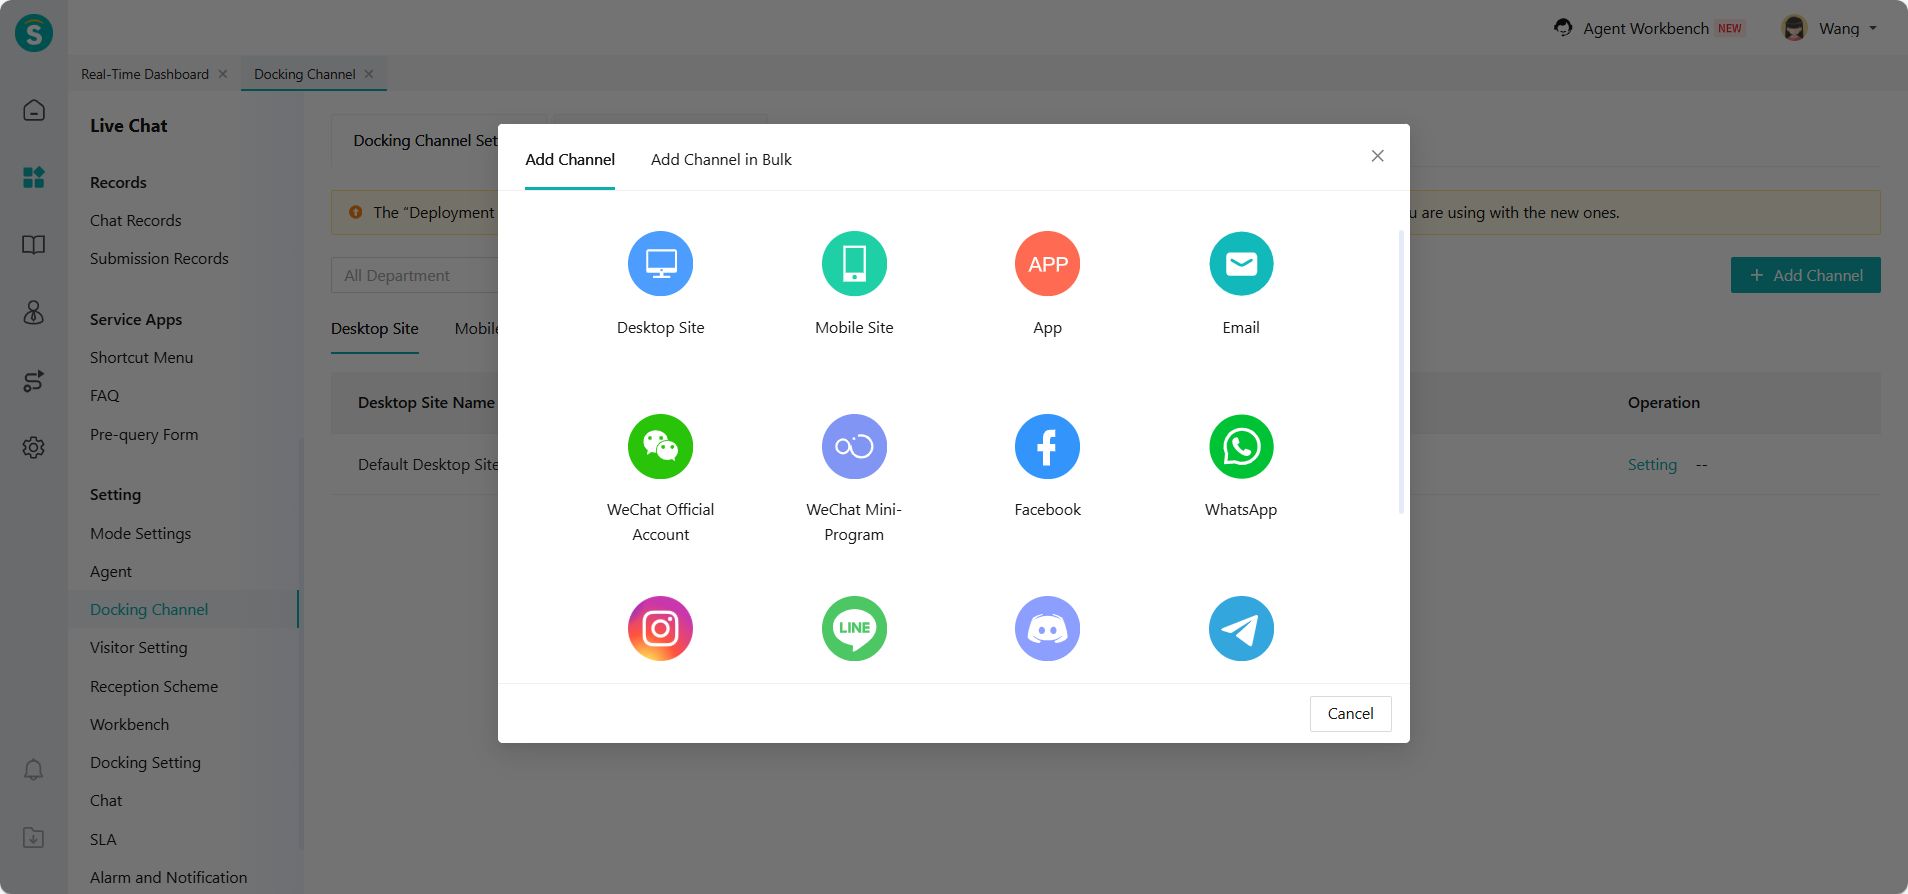The image size is (1908, 894).
Task: Choose the Mobile Site channel icon
Action: [x=854, y=264]
